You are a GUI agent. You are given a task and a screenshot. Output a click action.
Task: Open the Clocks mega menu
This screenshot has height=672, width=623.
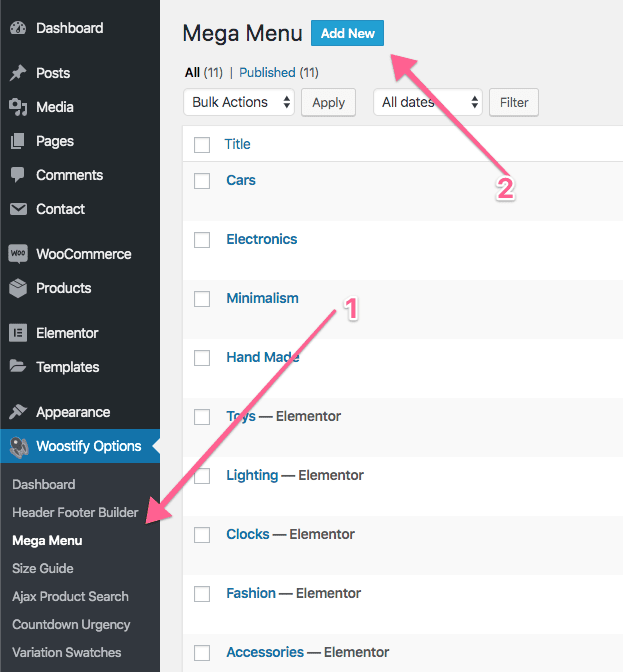248,534
